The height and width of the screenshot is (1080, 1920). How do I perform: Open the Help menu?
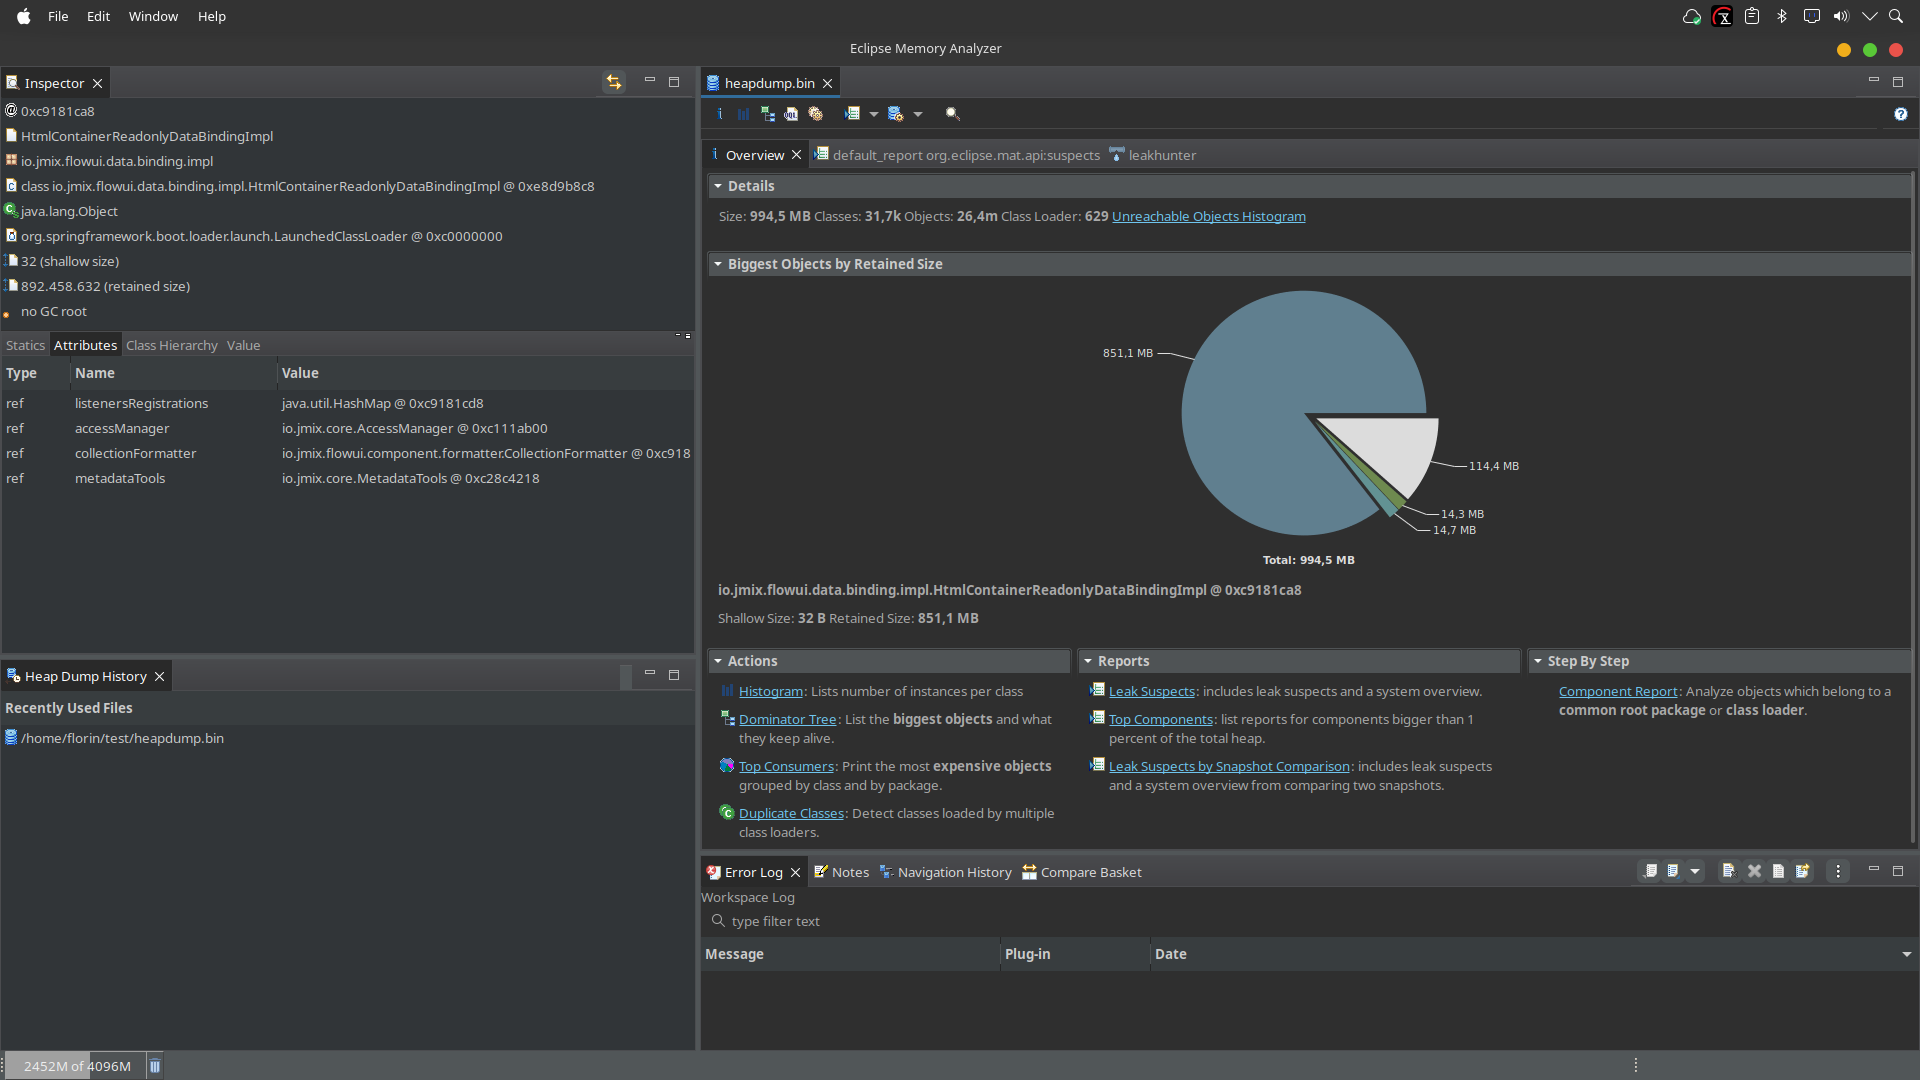tap(211, 16)
